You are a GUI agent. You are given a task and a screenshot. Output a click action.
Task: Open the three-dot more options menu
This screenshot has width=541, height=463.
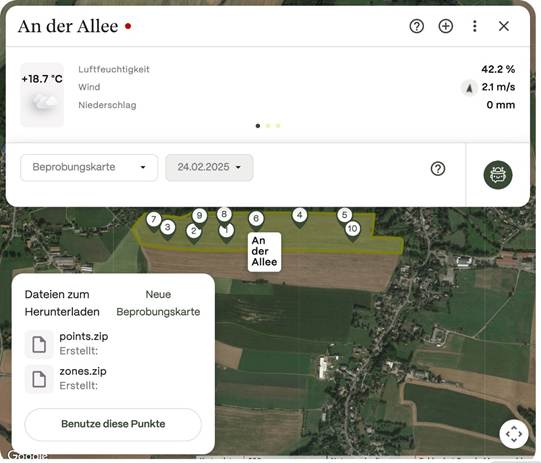tap(475, 26)
